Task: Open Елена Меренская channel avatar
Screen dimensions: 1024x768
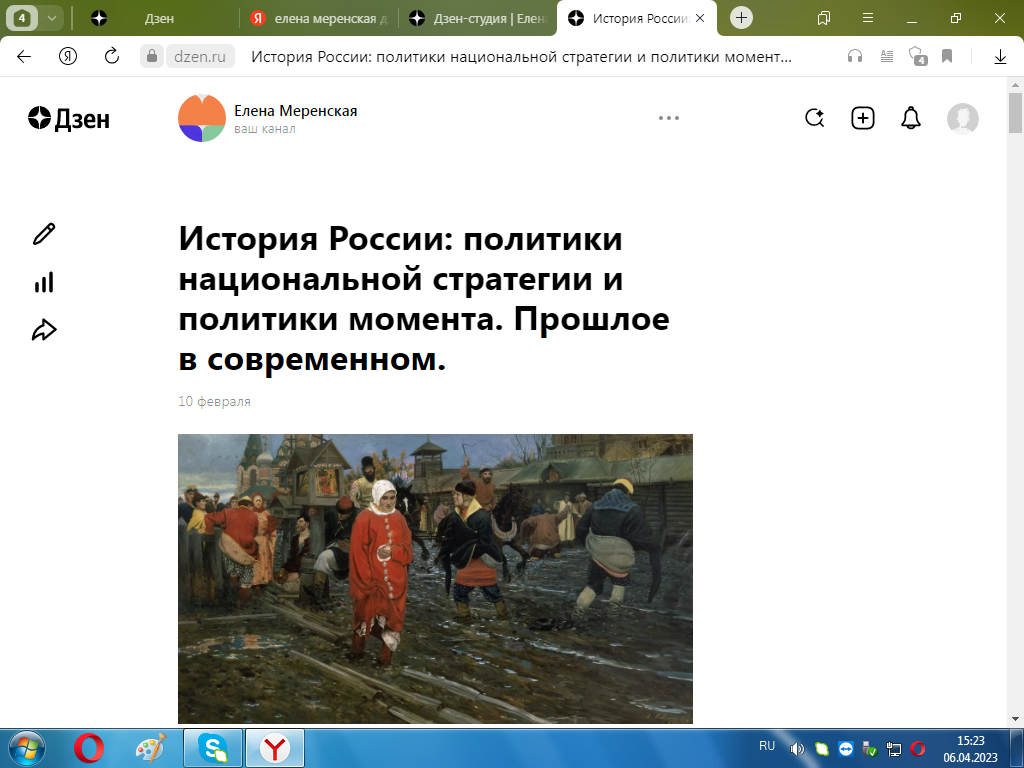Action: click(x=202, y=118)
